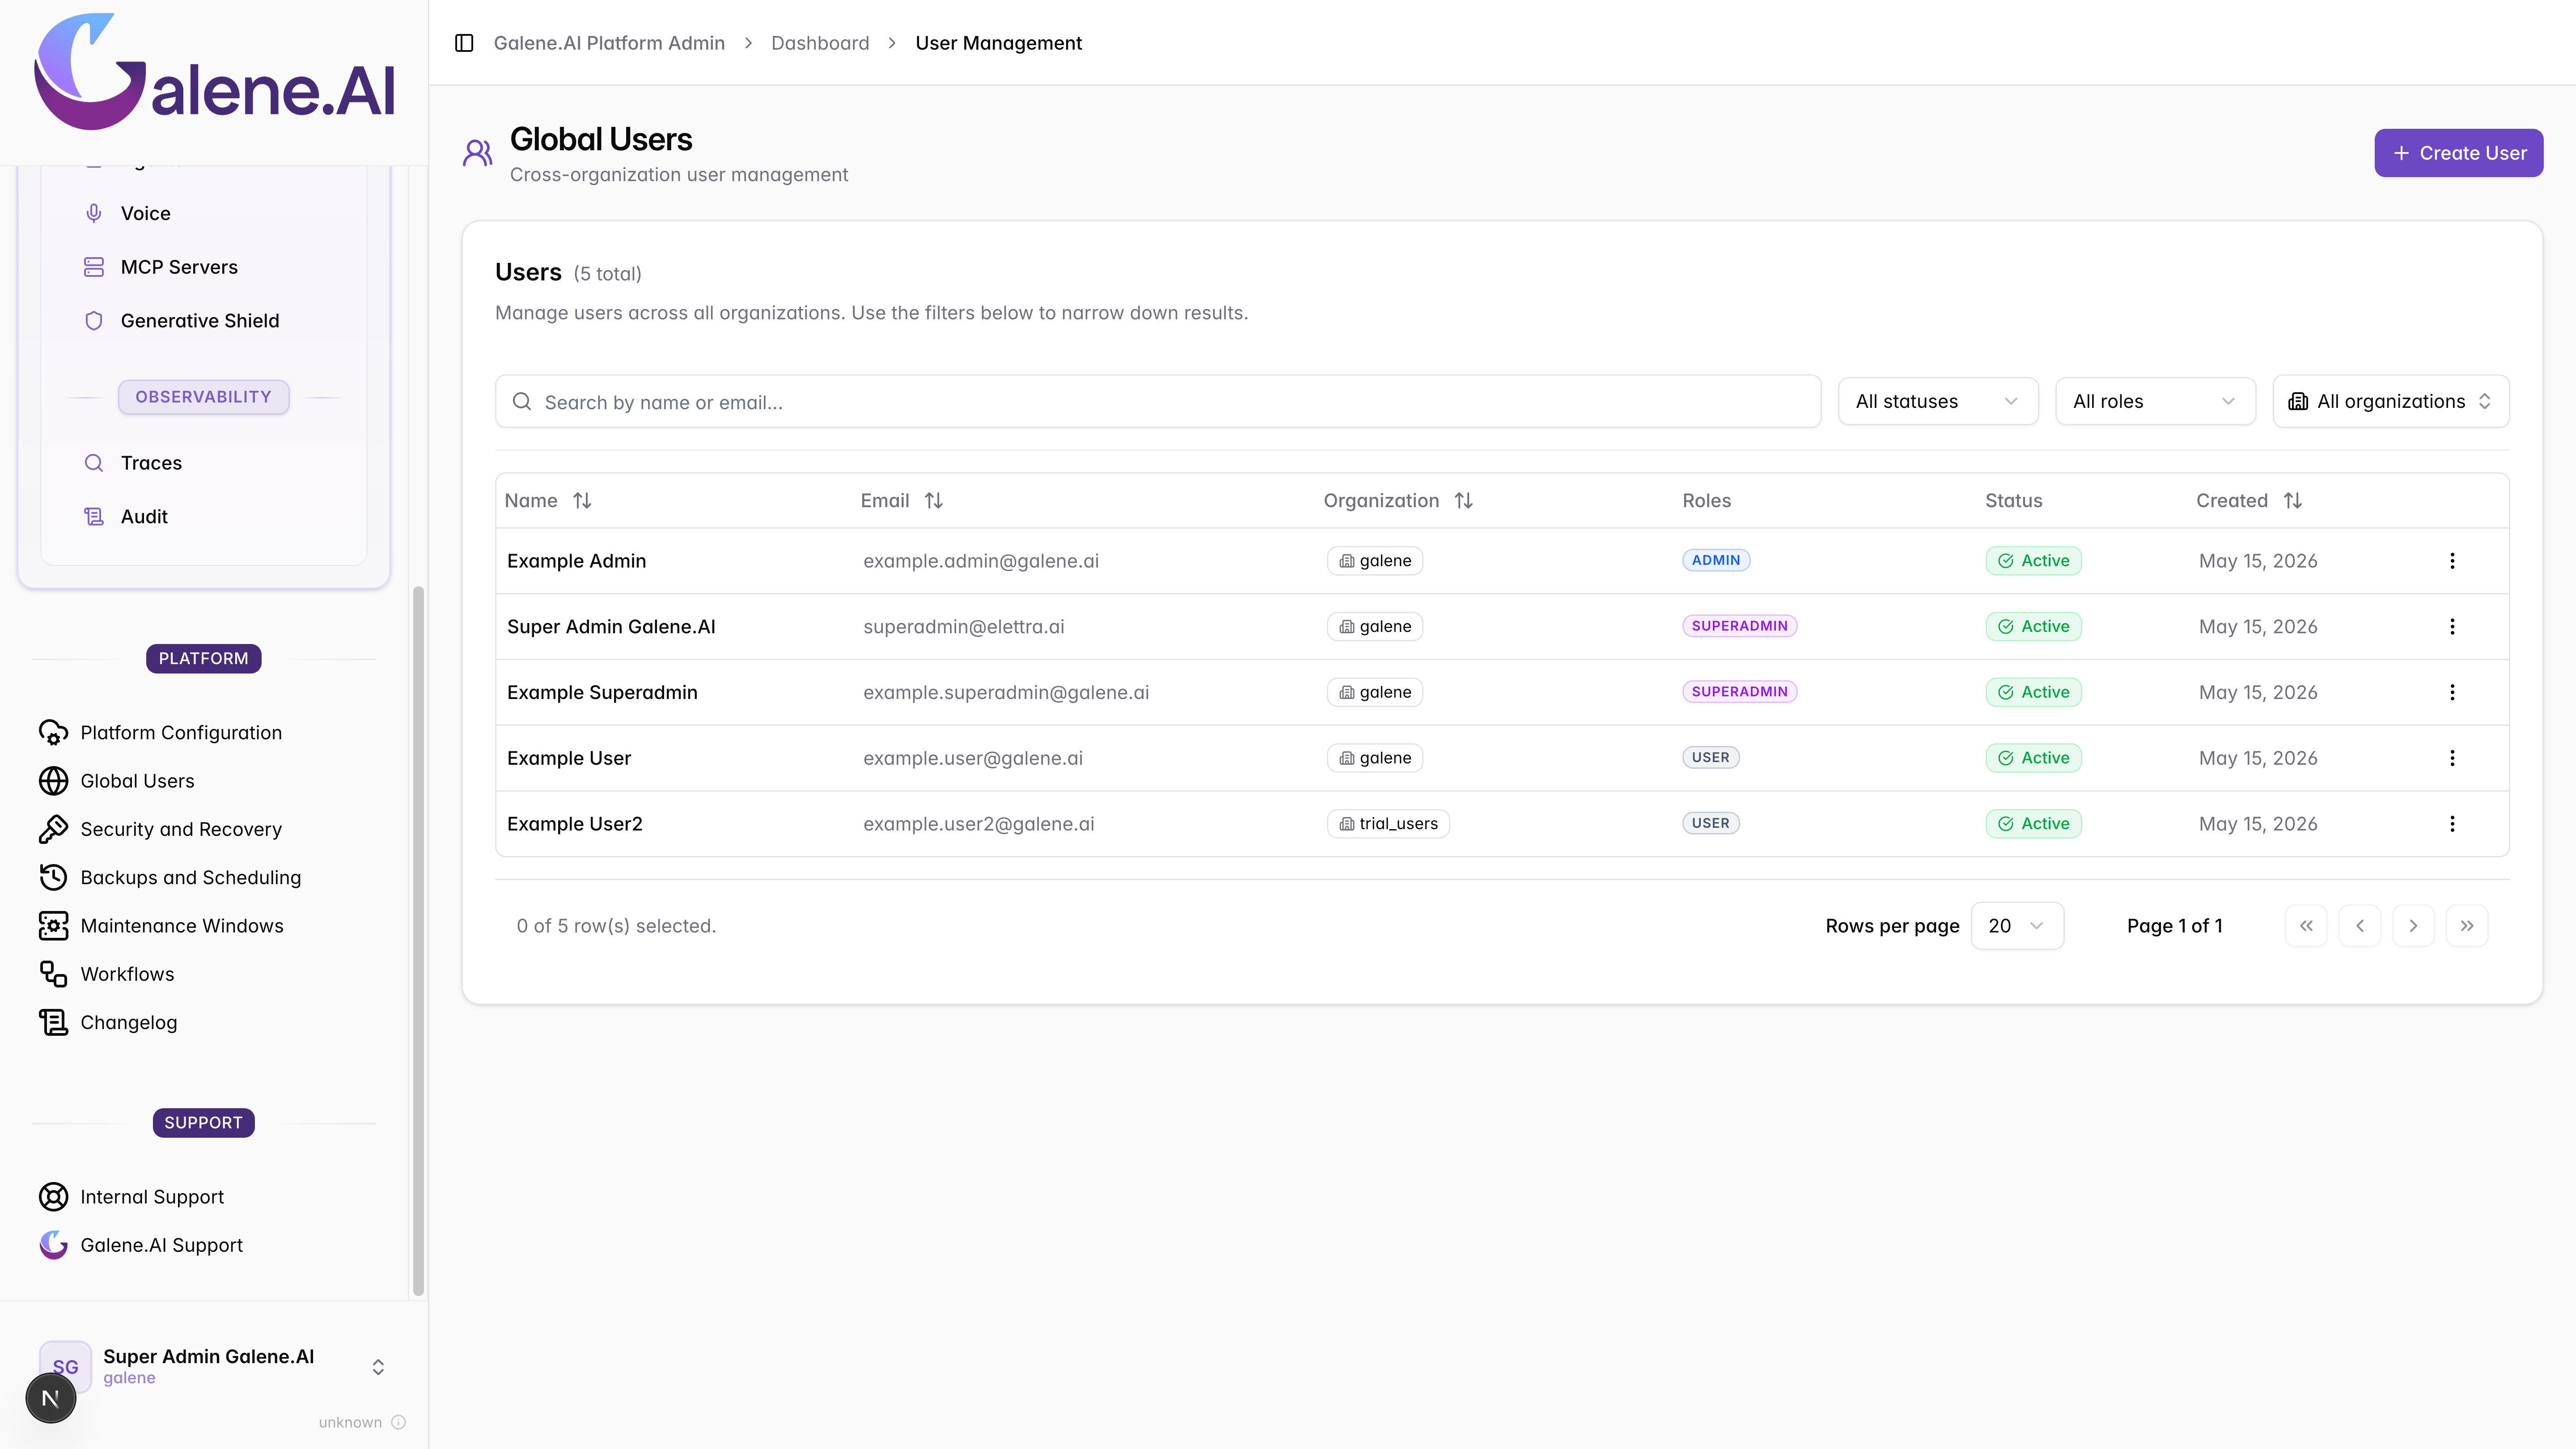
Task: Click the name Example Superadmin
Action: (602, 692)
